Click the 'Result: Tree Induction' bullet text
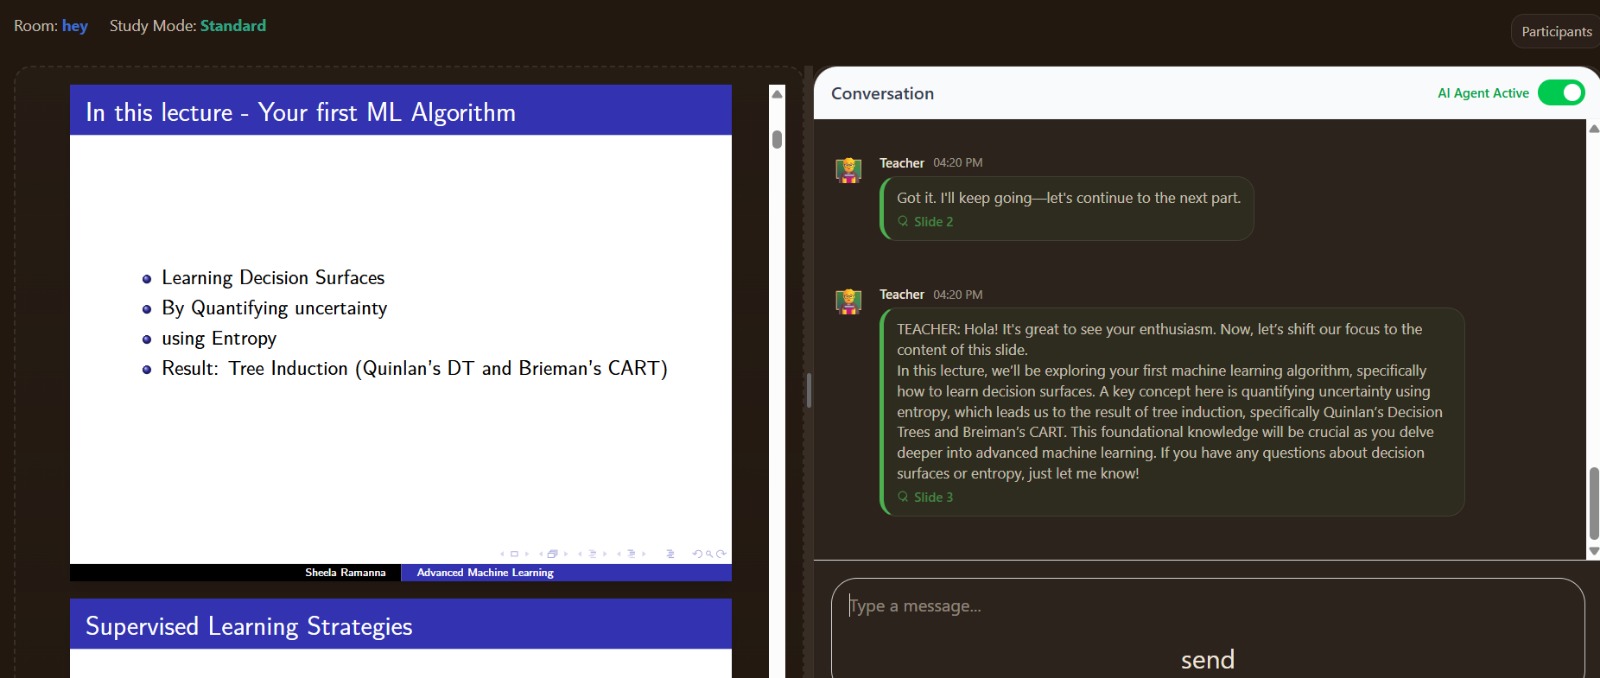The image size is (1600, 678). pos(415,369)
